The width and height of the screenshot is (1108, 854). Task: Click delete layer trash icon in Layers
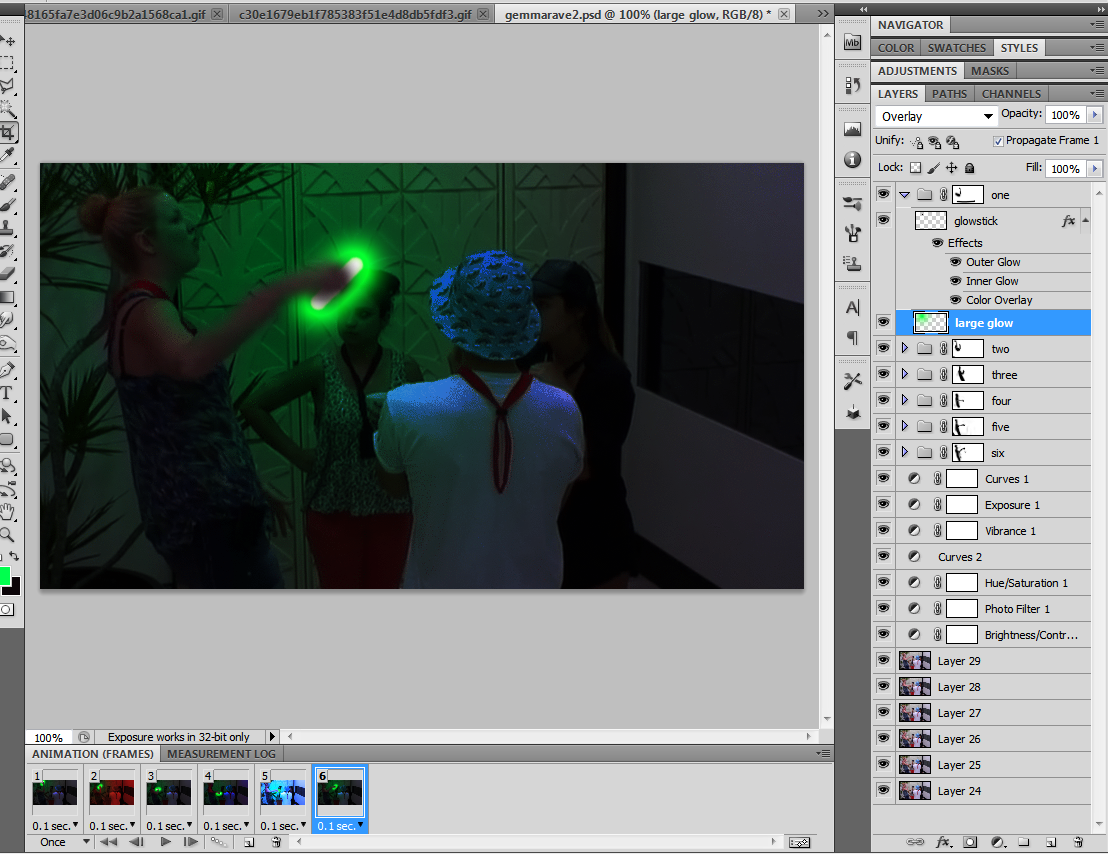pyautogui.click(x=1078, y=842)
